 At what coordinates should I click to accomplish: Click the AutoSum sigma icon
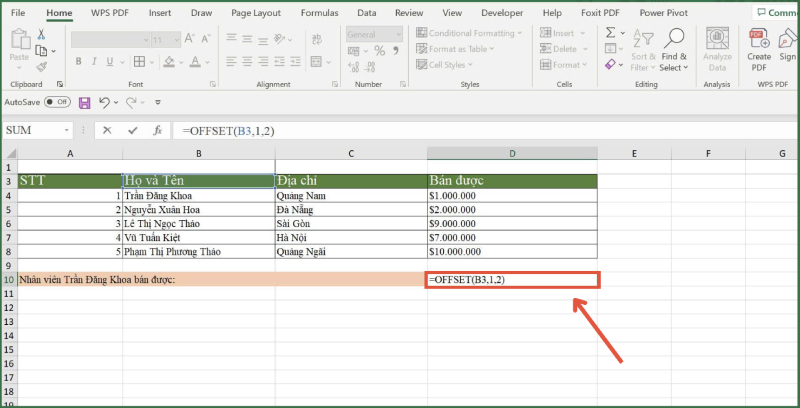click(x=610, y=34)
